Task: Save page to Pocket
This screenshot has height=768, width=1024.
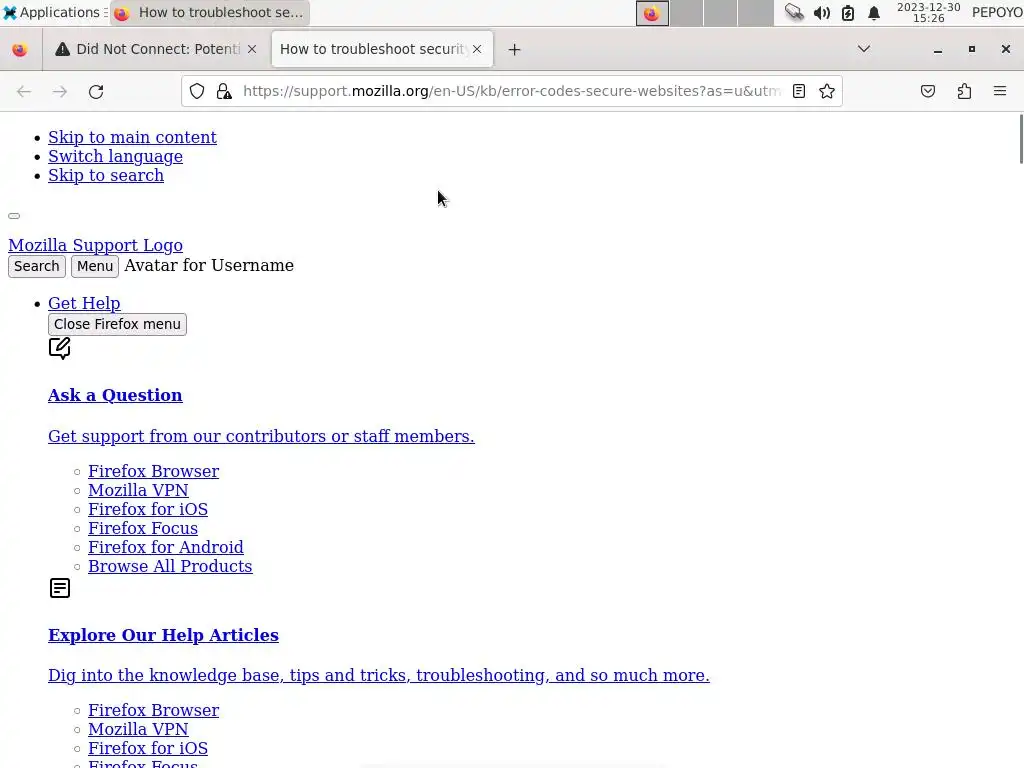Action: pyautogui.click(x=928, y=91)
